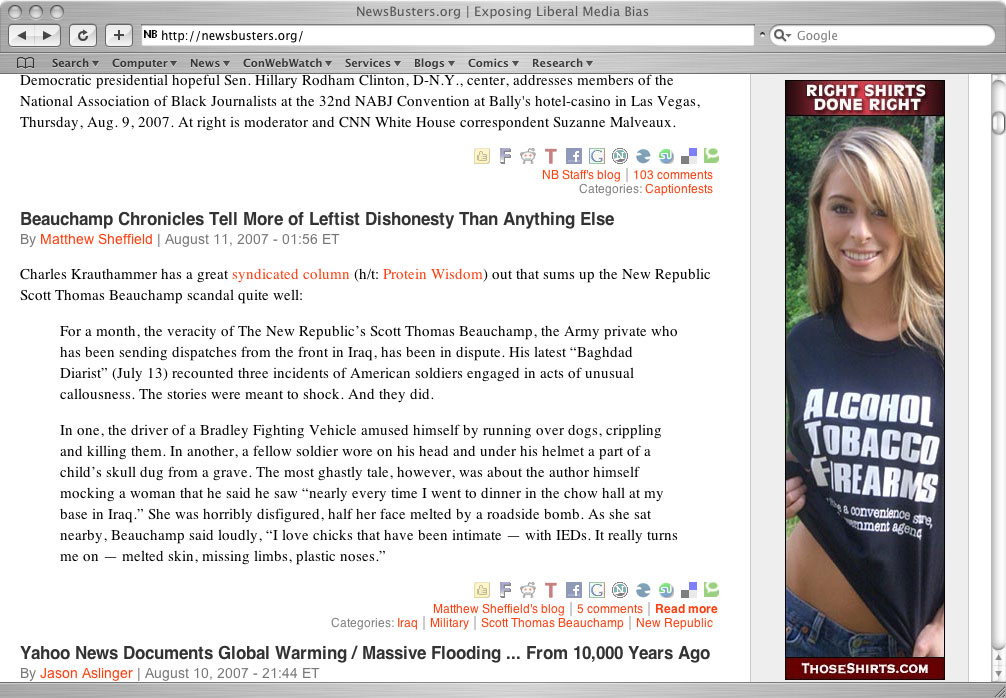The height and width of the screenshot is (698, 1006).
Task: Open the Yahoo News Global Warming headline
Action: pyautogui.click(x=365, y=653)
